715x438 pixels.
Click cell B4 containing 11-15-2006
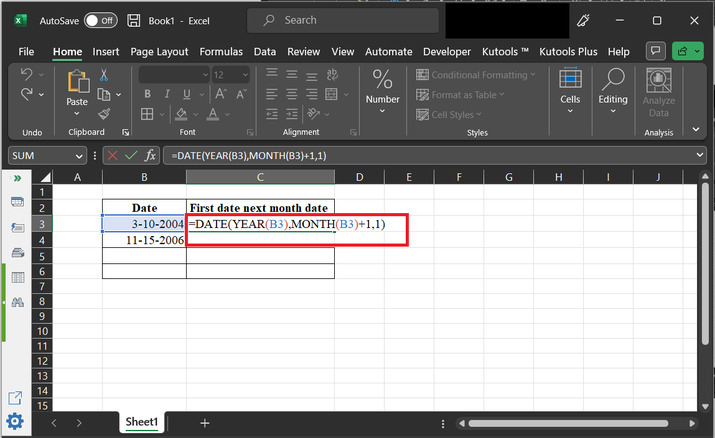click(x=144, y=241)
